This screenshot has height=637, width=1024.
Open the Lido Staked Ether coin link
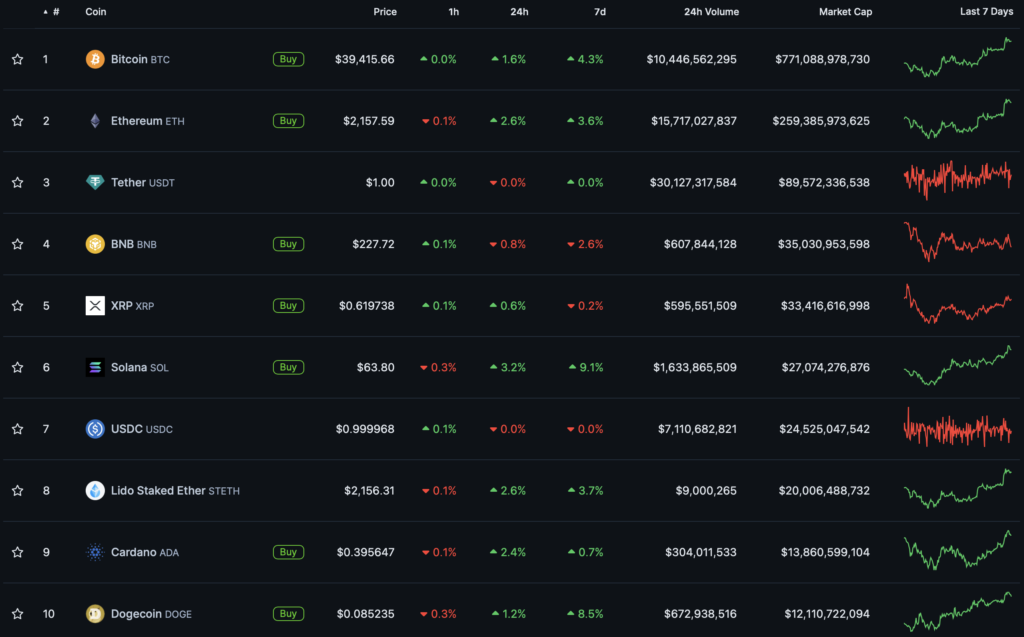click(x=158, y=491)
